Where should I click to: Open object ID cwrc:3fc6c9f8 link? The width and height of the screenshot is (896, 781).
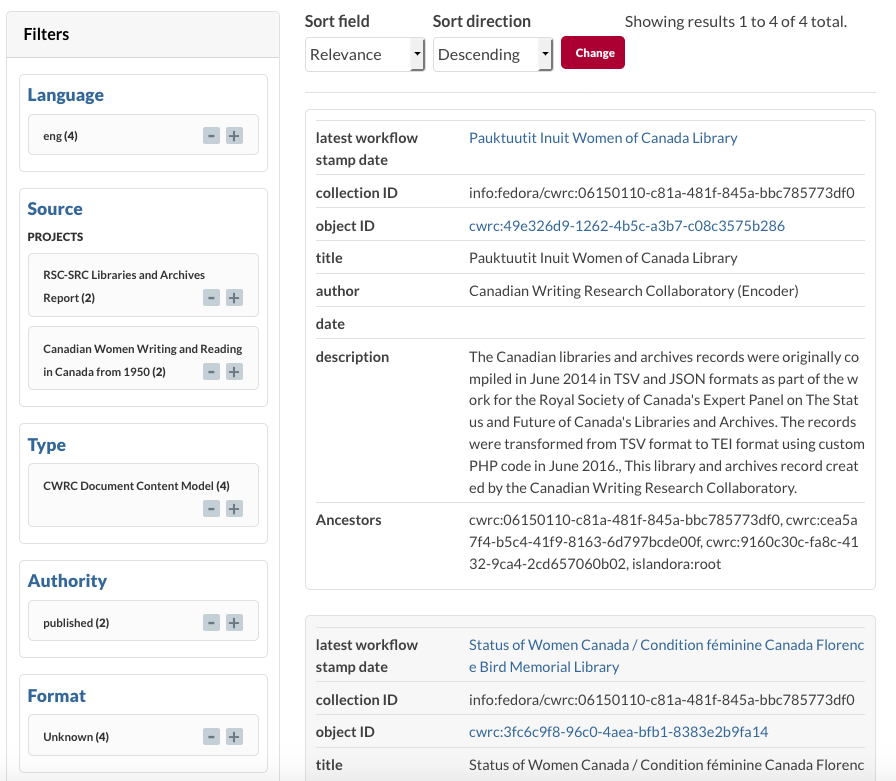[x=618, y=732]
